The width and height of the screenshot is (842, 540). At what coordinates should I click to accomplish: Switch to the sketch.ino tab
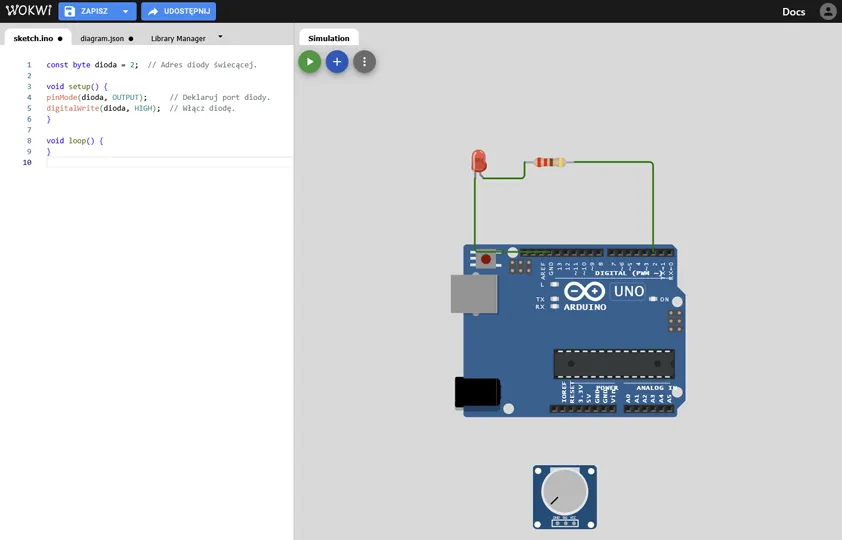click(x=38, y=38)
